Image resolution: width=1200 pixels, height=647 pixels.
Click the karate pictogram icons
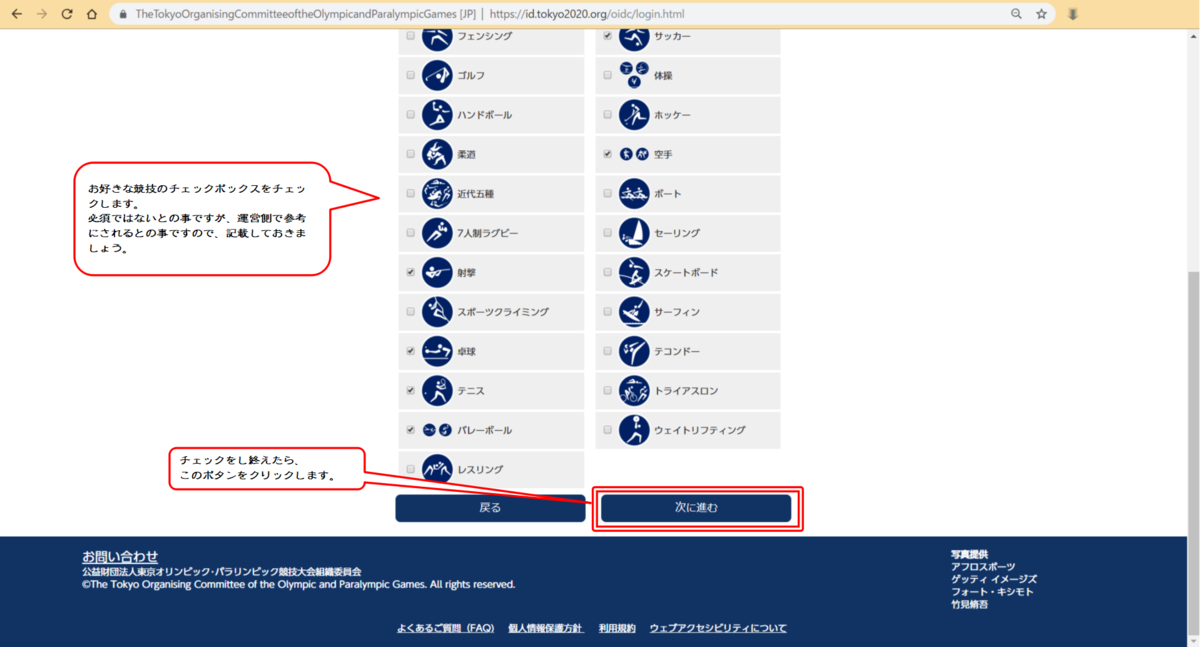(634, 155)
